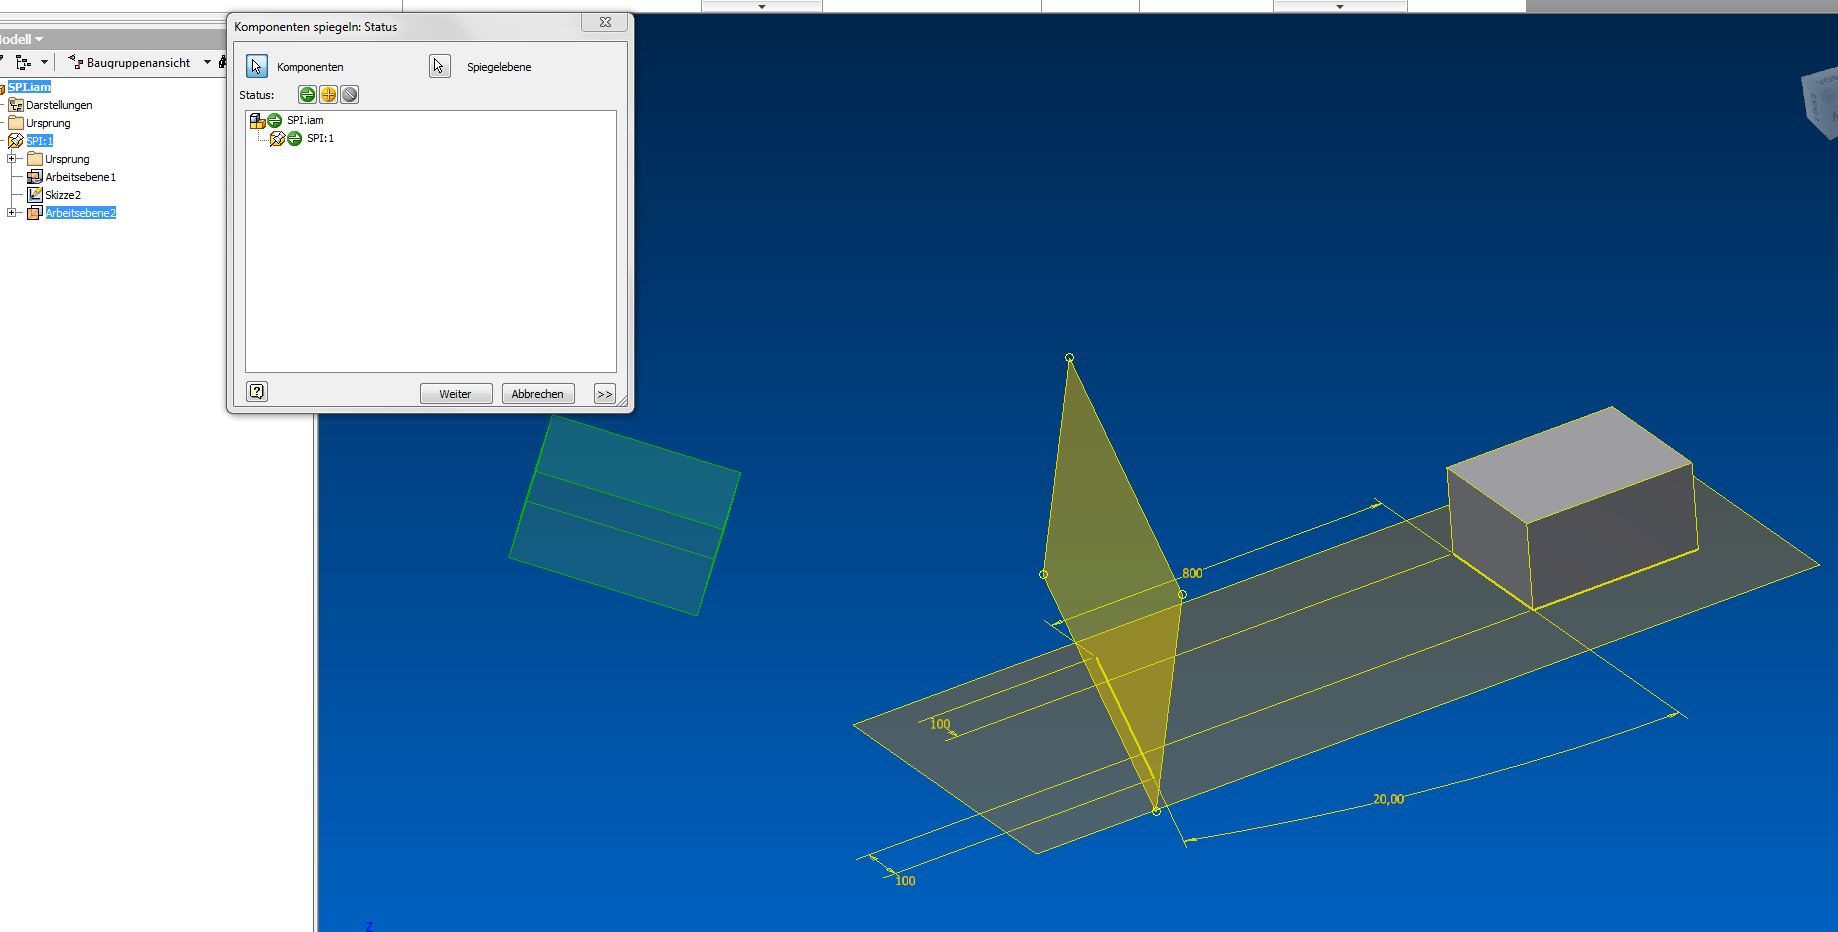Select Arbeitsebene1 in the model browser
1838x932 pixels.
point(80,177)
